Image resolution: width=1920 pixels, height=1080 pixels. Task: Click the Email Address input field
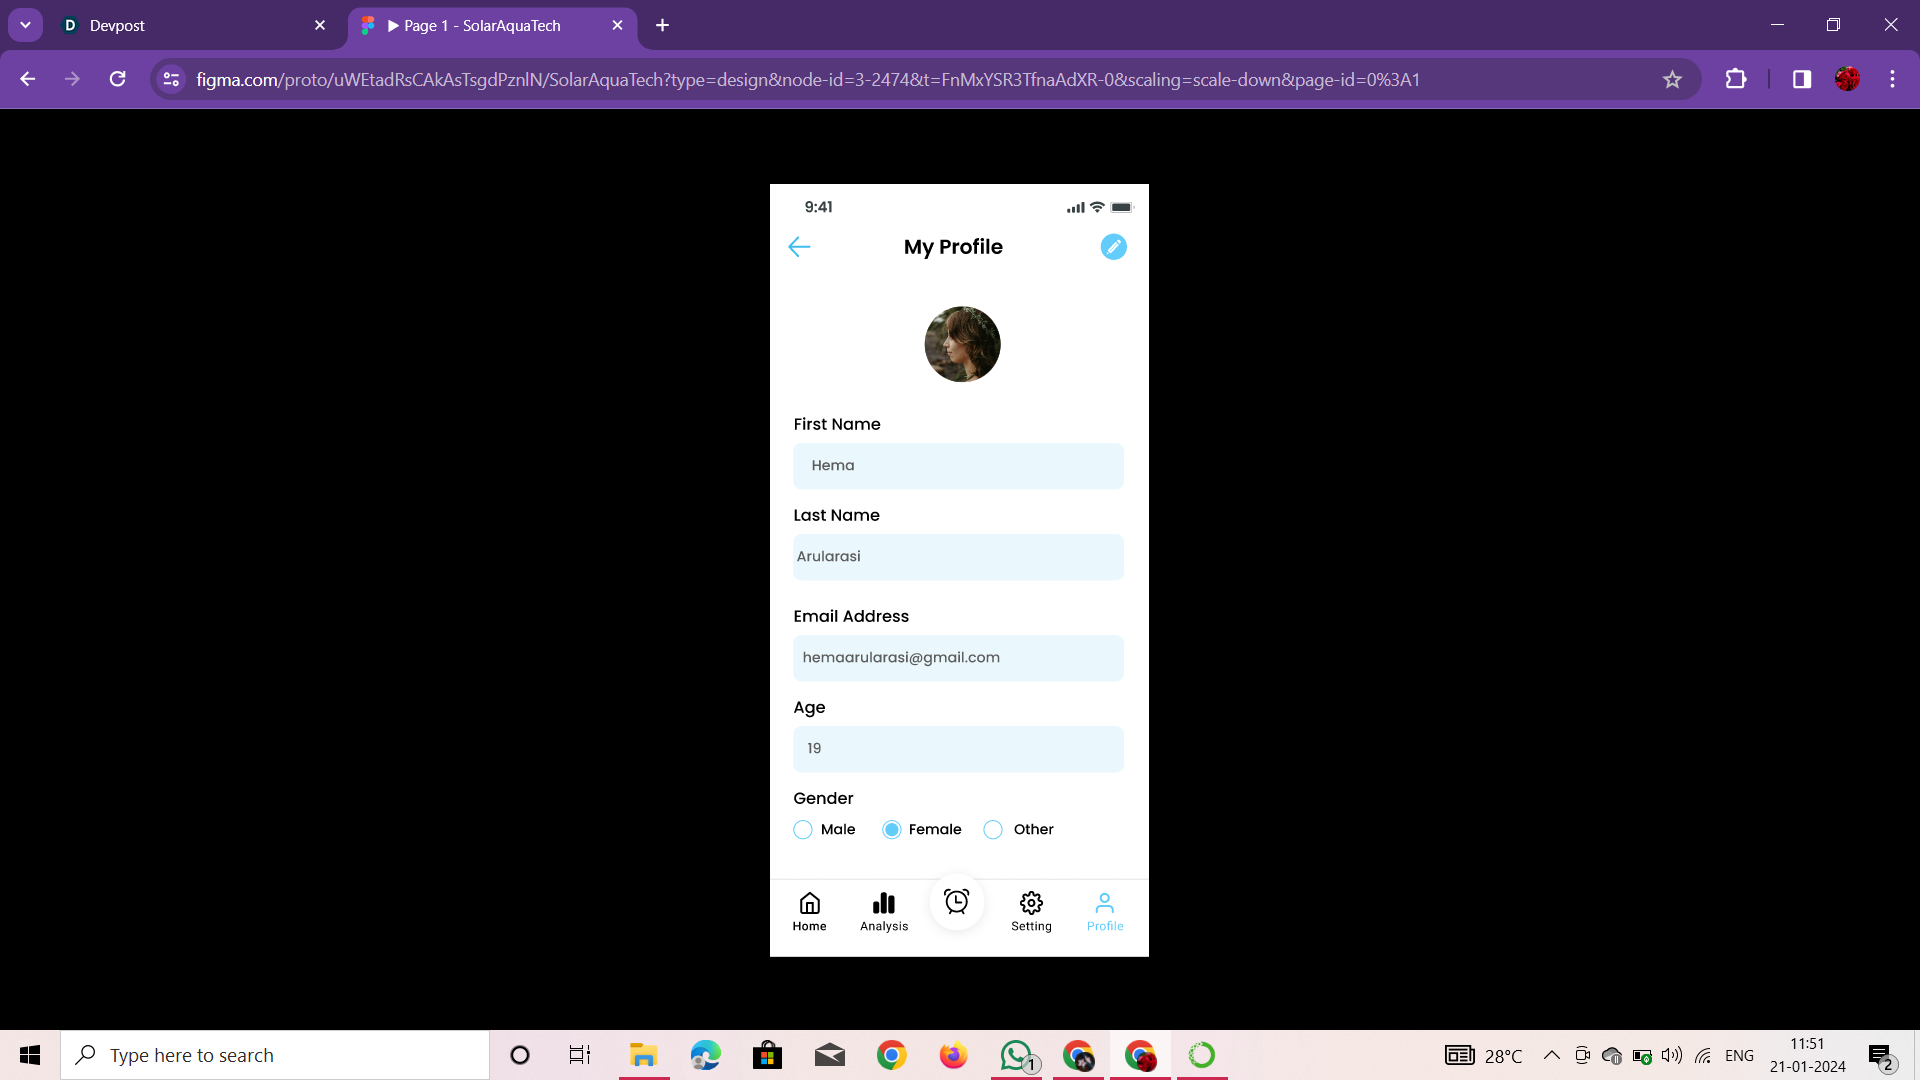click(958, 658)
